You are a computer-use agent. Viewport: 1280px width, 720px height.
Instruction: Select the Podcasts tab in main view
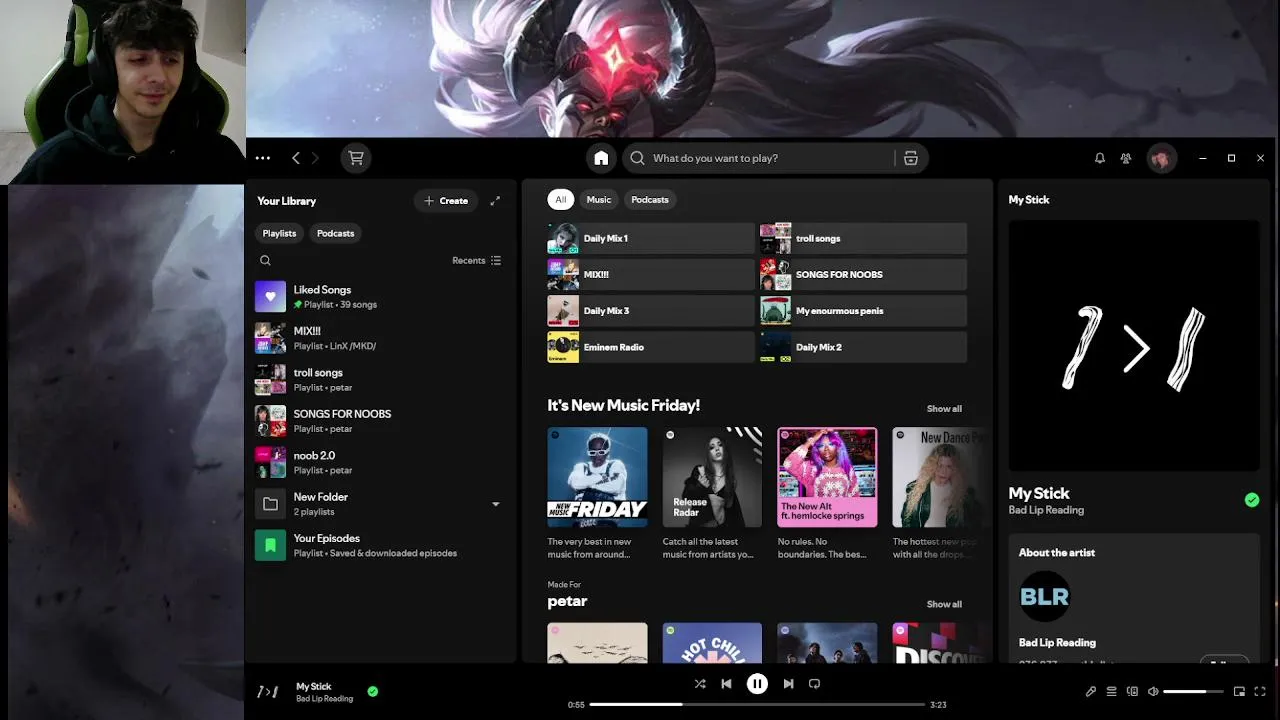[x=649, y=200]
